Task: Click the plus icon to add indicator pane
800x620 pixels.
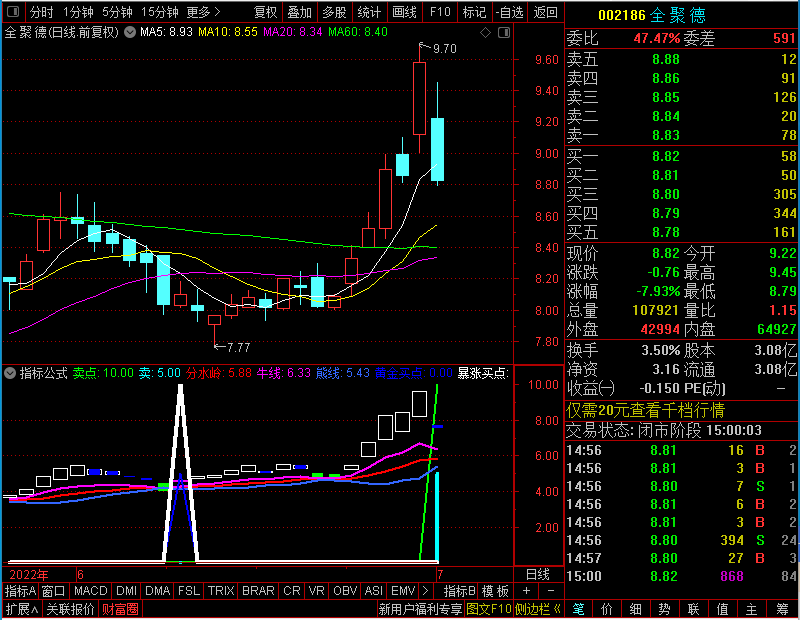Action: 526,591
